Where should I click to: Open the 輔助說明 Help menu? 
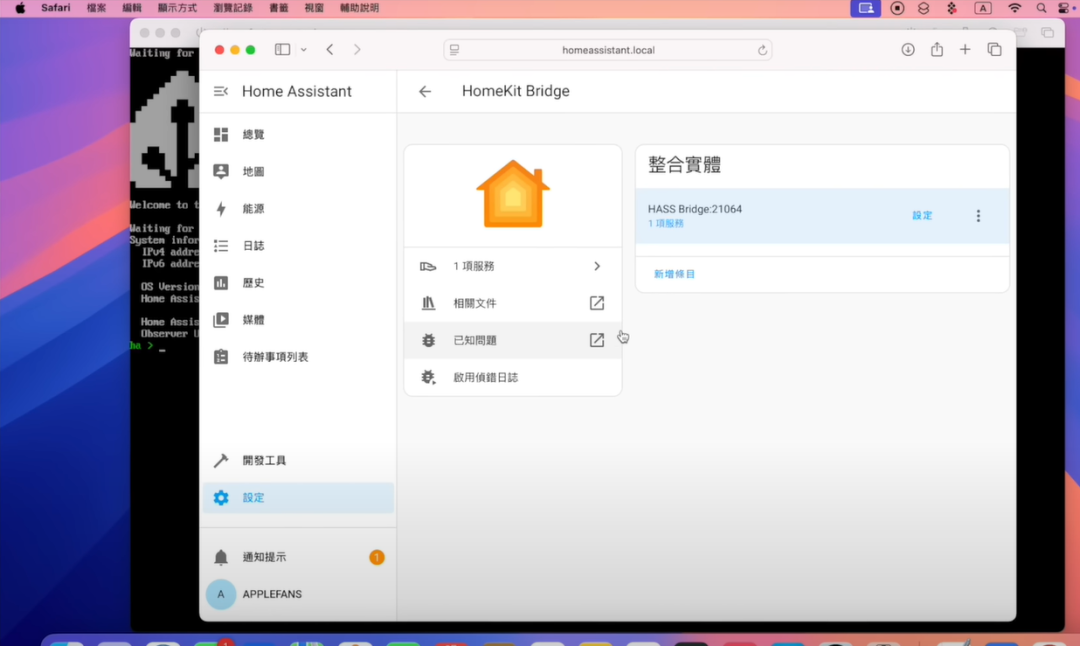tap(360, 8)
